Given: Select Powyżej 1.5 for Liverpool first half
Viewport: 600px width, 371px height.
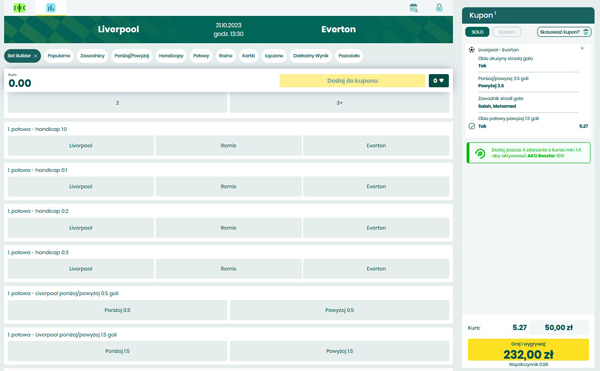Looking at the screenshot, I should pyautogui.click(x=339, y=351).
